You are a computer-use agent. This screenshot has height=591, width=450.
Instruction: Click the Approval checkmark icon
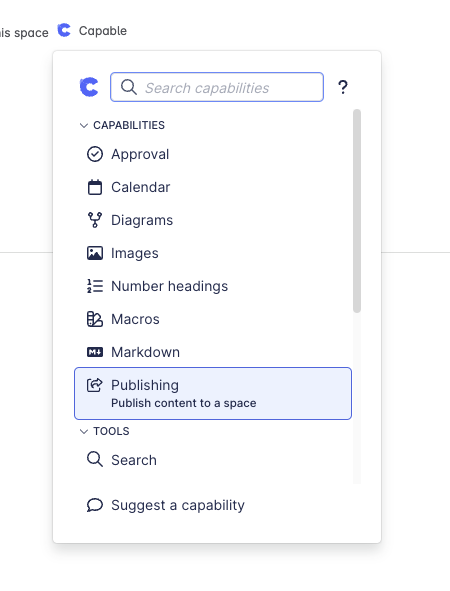[95, 154]
